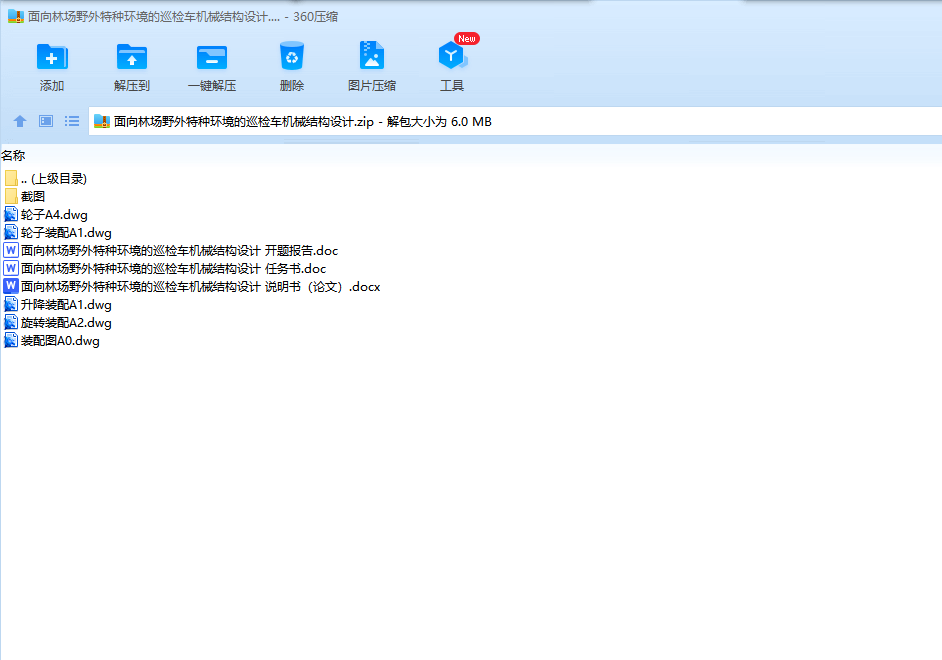Click the 360压缩 app icon in title bar
942x660 pixels.
pos(16,16)
